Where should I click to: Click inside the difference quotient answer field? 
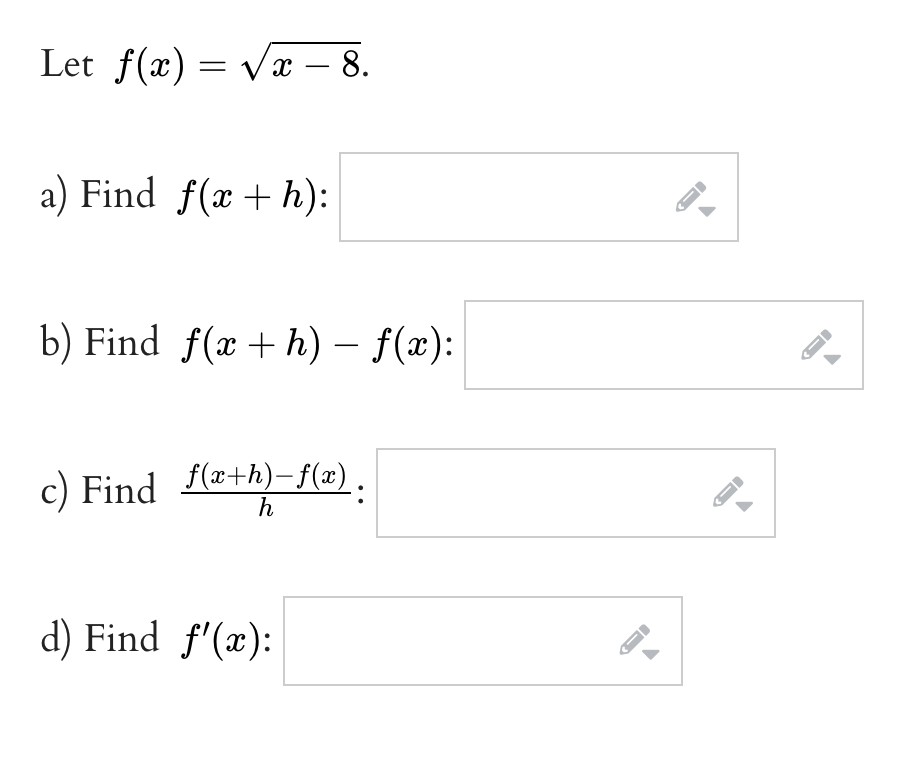[x=540, y=491]
